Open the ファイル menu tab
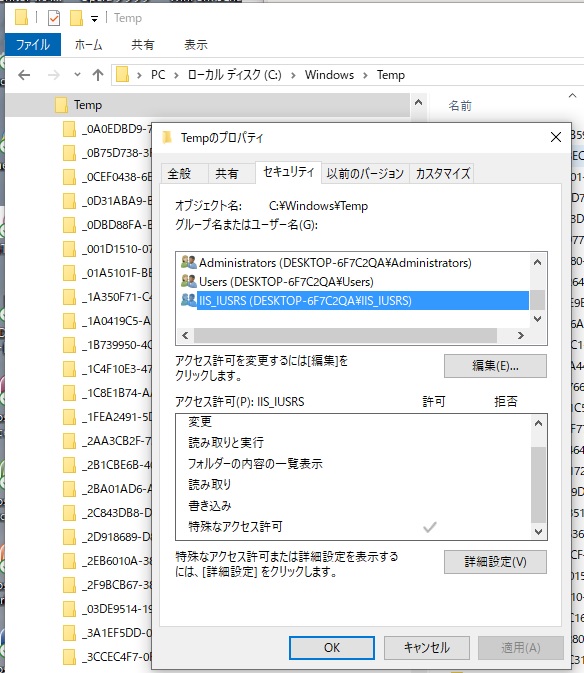 pyautogui.click(x=33, y=45)
